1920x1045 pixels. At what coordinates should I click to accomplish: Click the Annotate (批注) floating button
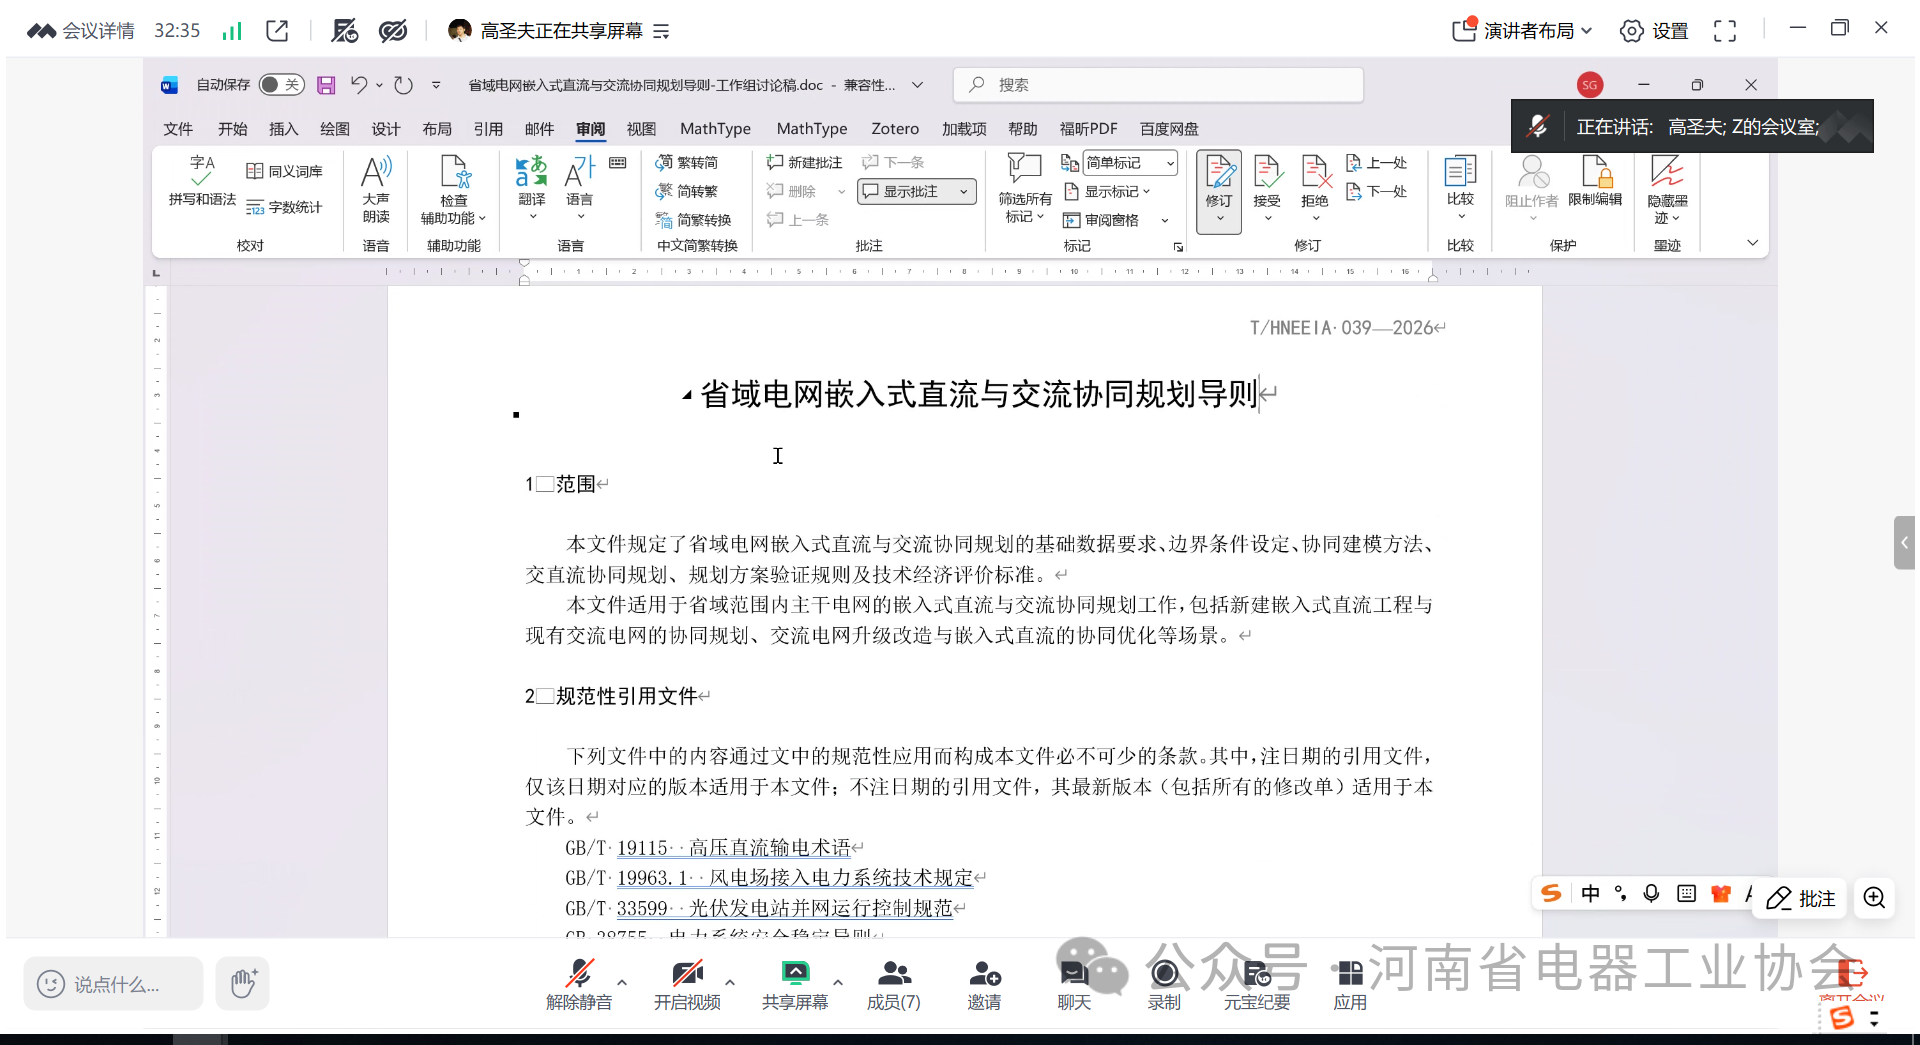tap(1802, 898)
